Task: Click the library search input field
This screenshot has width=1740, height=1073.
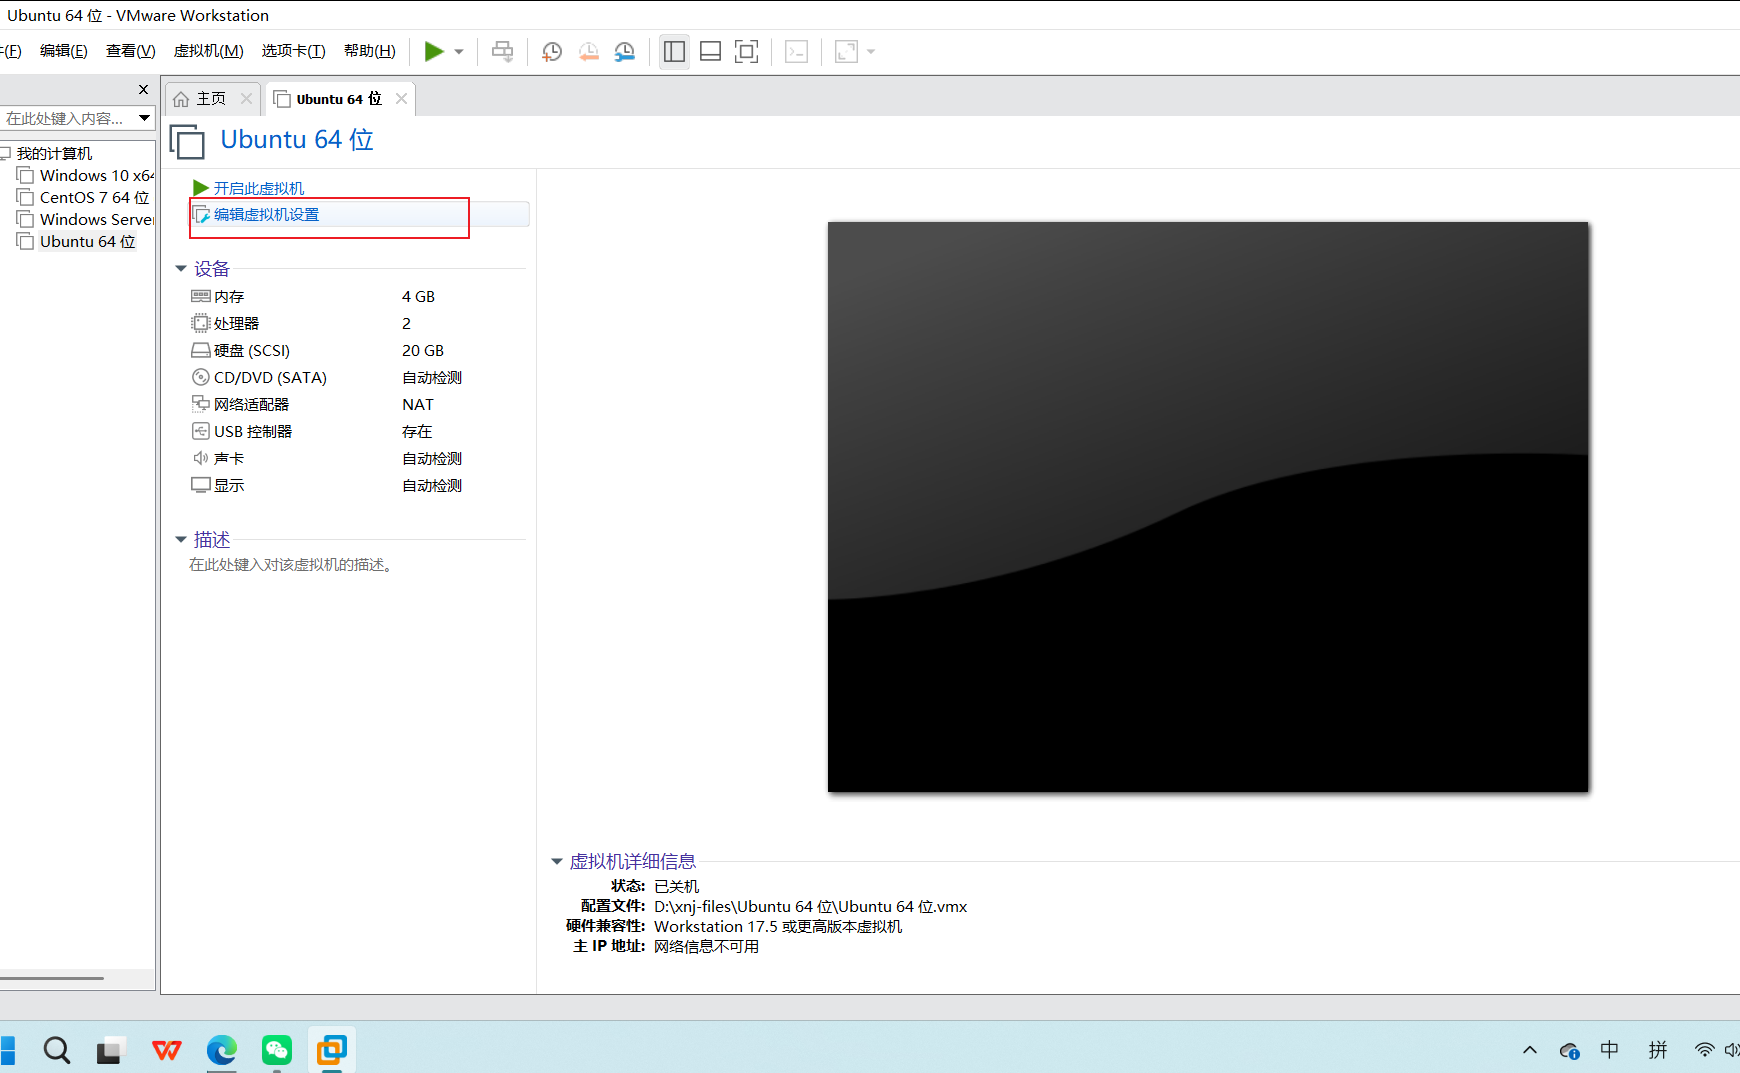Action: (x=67, y=118)
